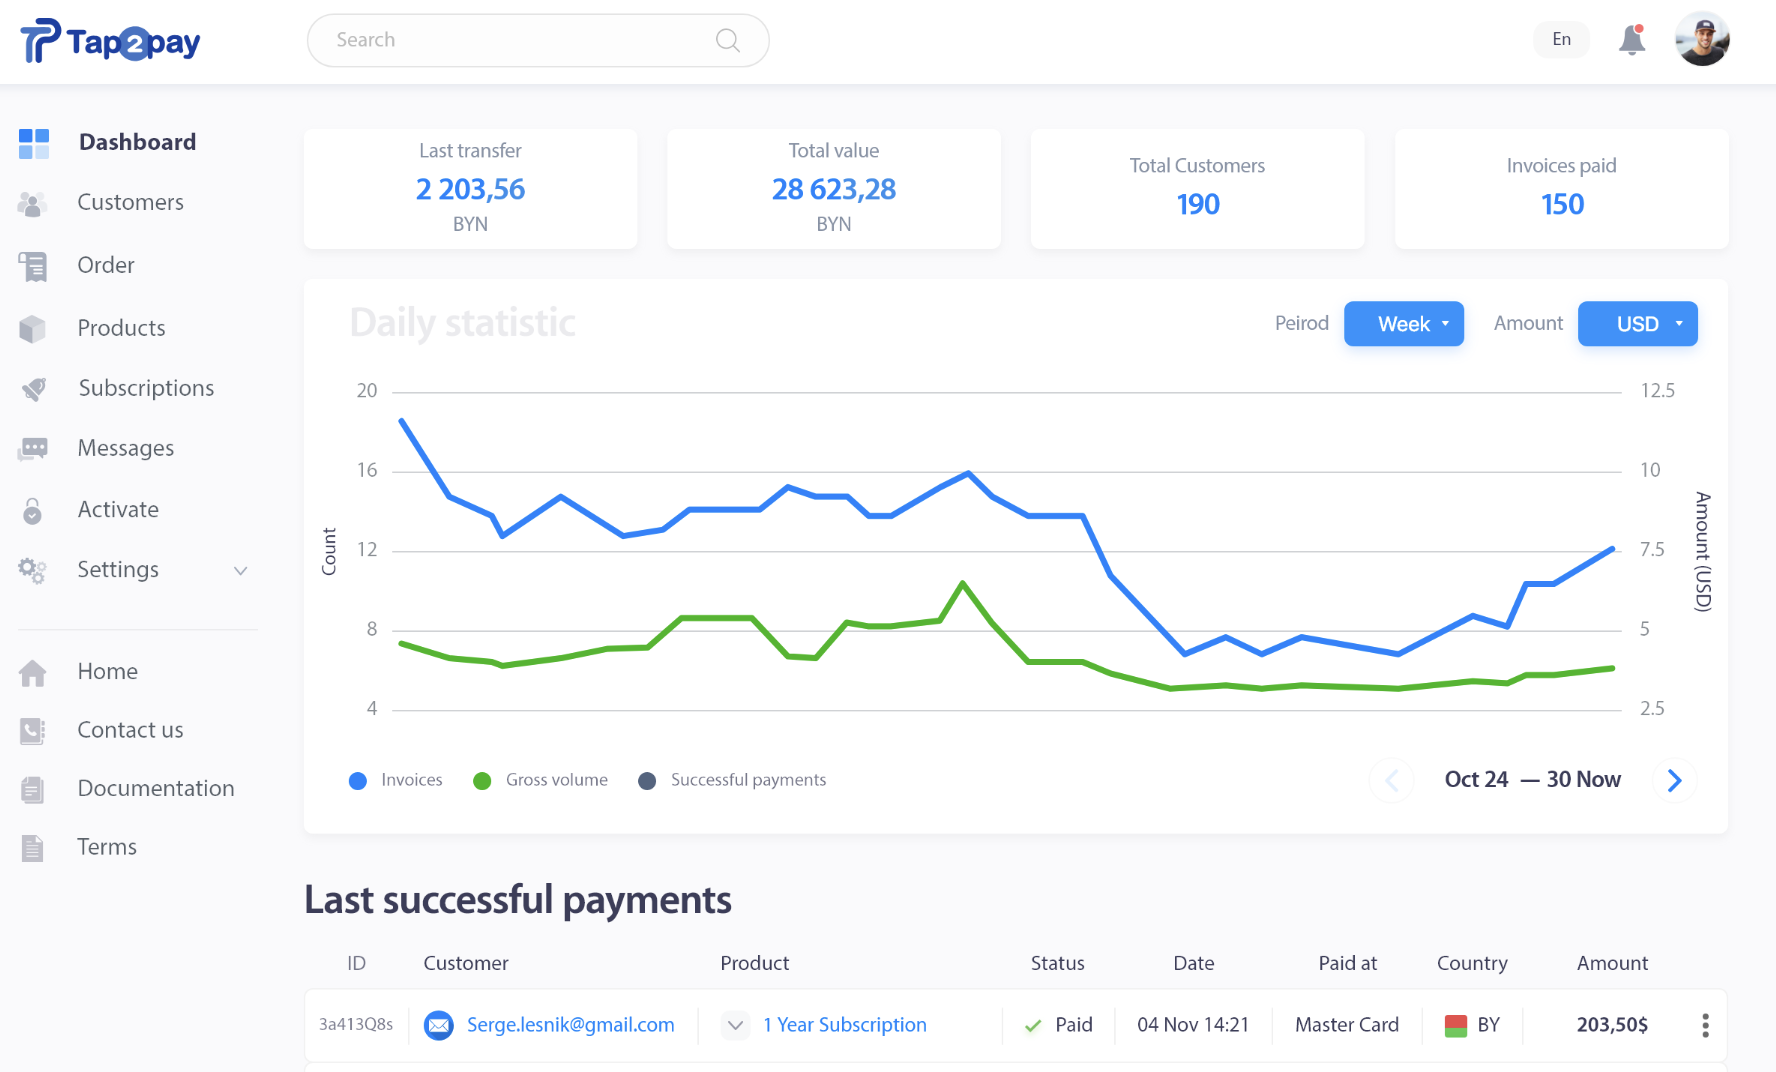The image size is (1776, 1072).
Task: Switch language with En button
Action: [x=1561, y=39]
